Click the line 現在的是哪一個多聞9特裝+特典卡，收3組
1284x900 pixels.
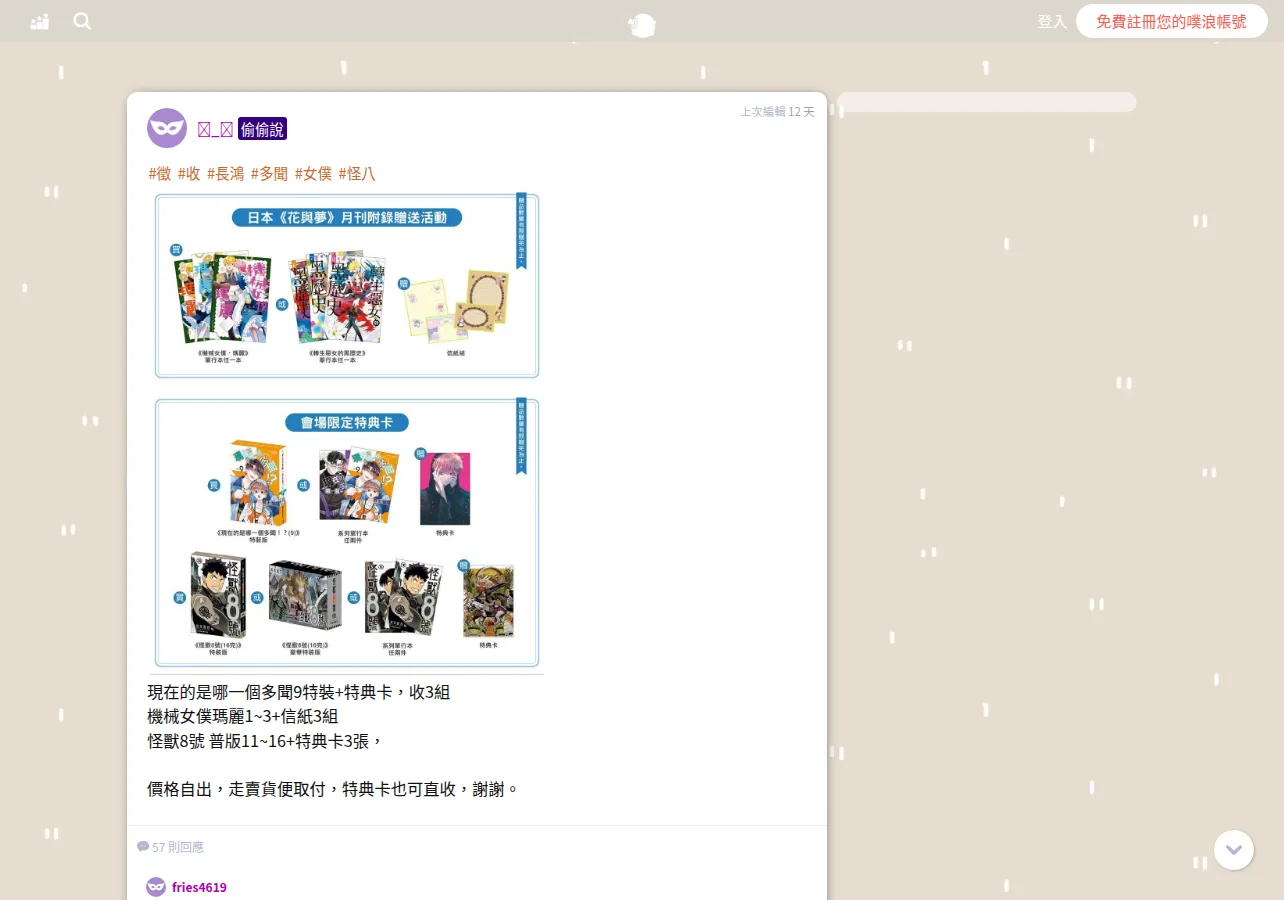[x=299, y=692]
